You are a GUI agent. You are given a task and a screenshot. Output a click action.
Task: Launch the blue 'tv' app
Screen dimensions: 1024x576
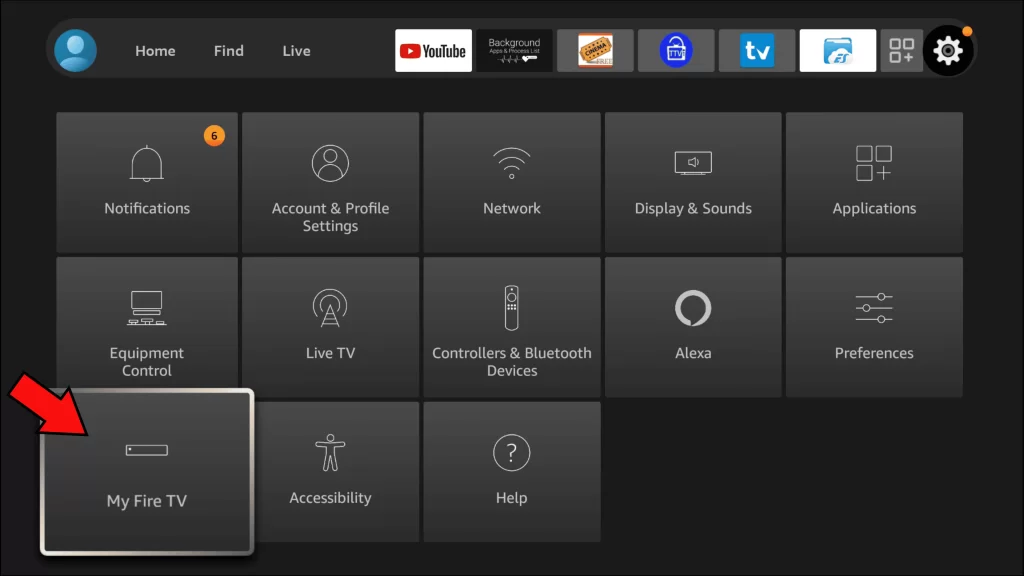click(757, 50)
